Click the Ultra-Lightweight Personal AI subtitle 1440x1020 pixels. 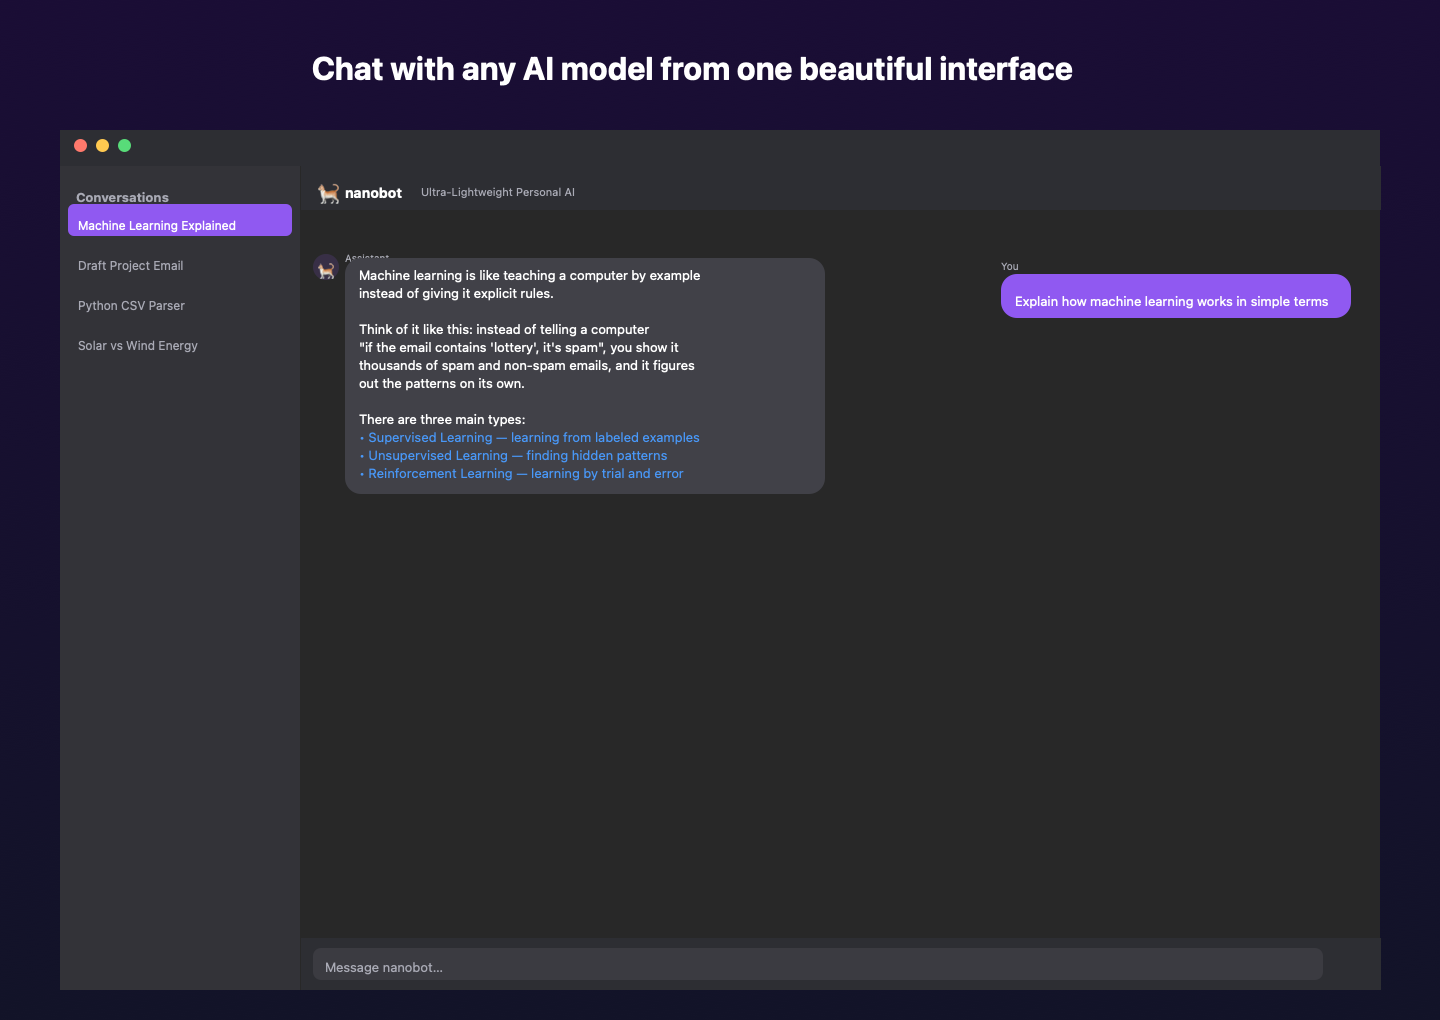[497, 192]
